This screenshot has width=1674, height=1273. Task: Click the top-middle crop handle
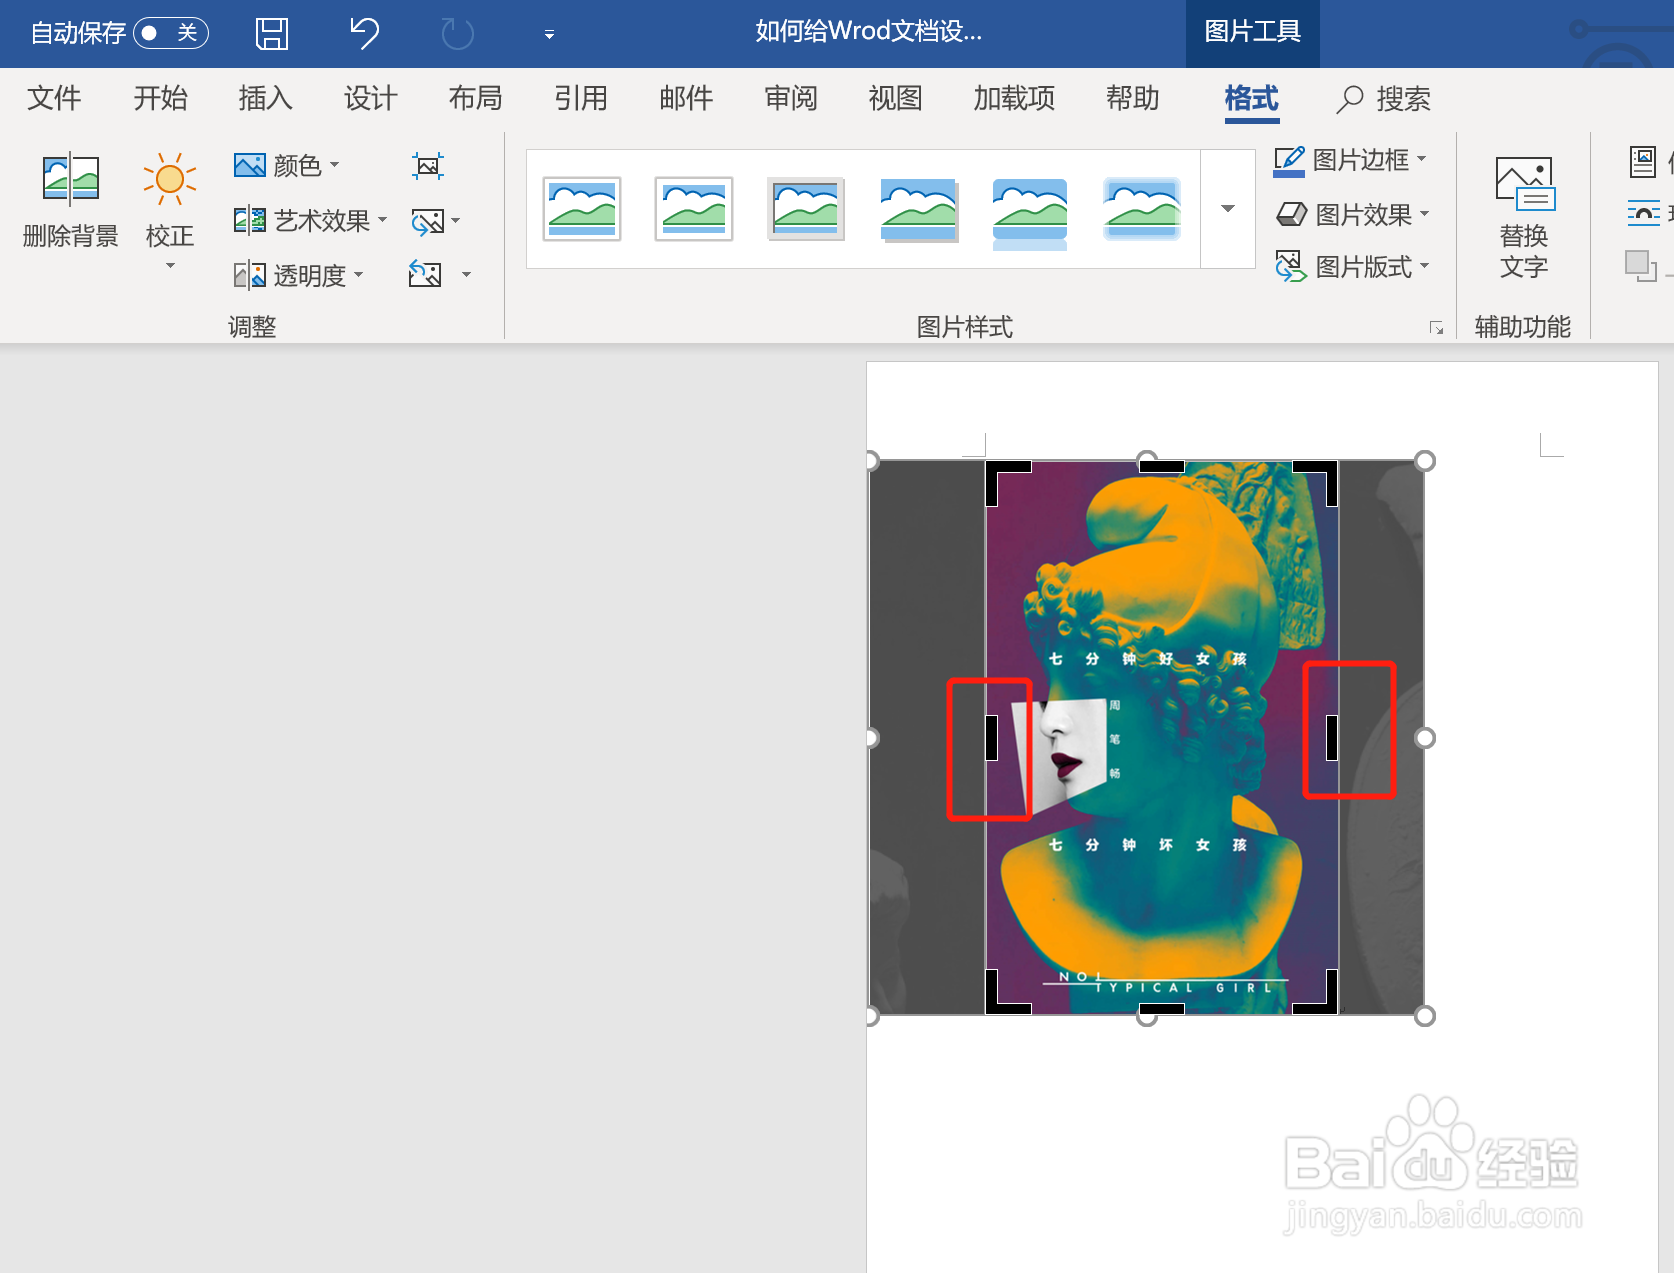1162,467
